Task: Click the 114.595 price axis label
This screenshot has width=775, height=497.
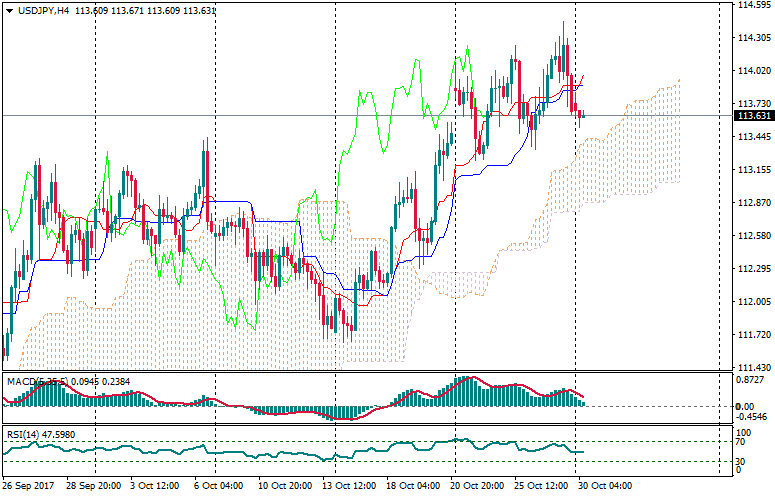Action: 752,5
